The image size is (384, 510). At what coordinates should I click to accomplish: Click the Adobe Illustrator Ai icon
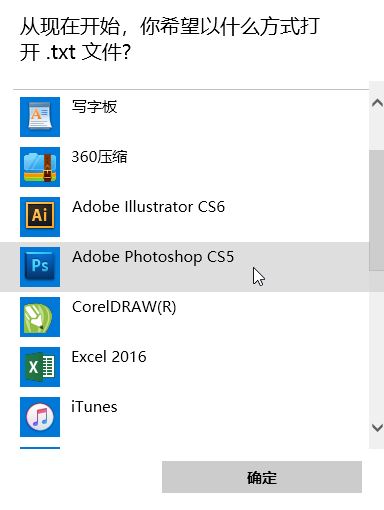coord(40,217)
